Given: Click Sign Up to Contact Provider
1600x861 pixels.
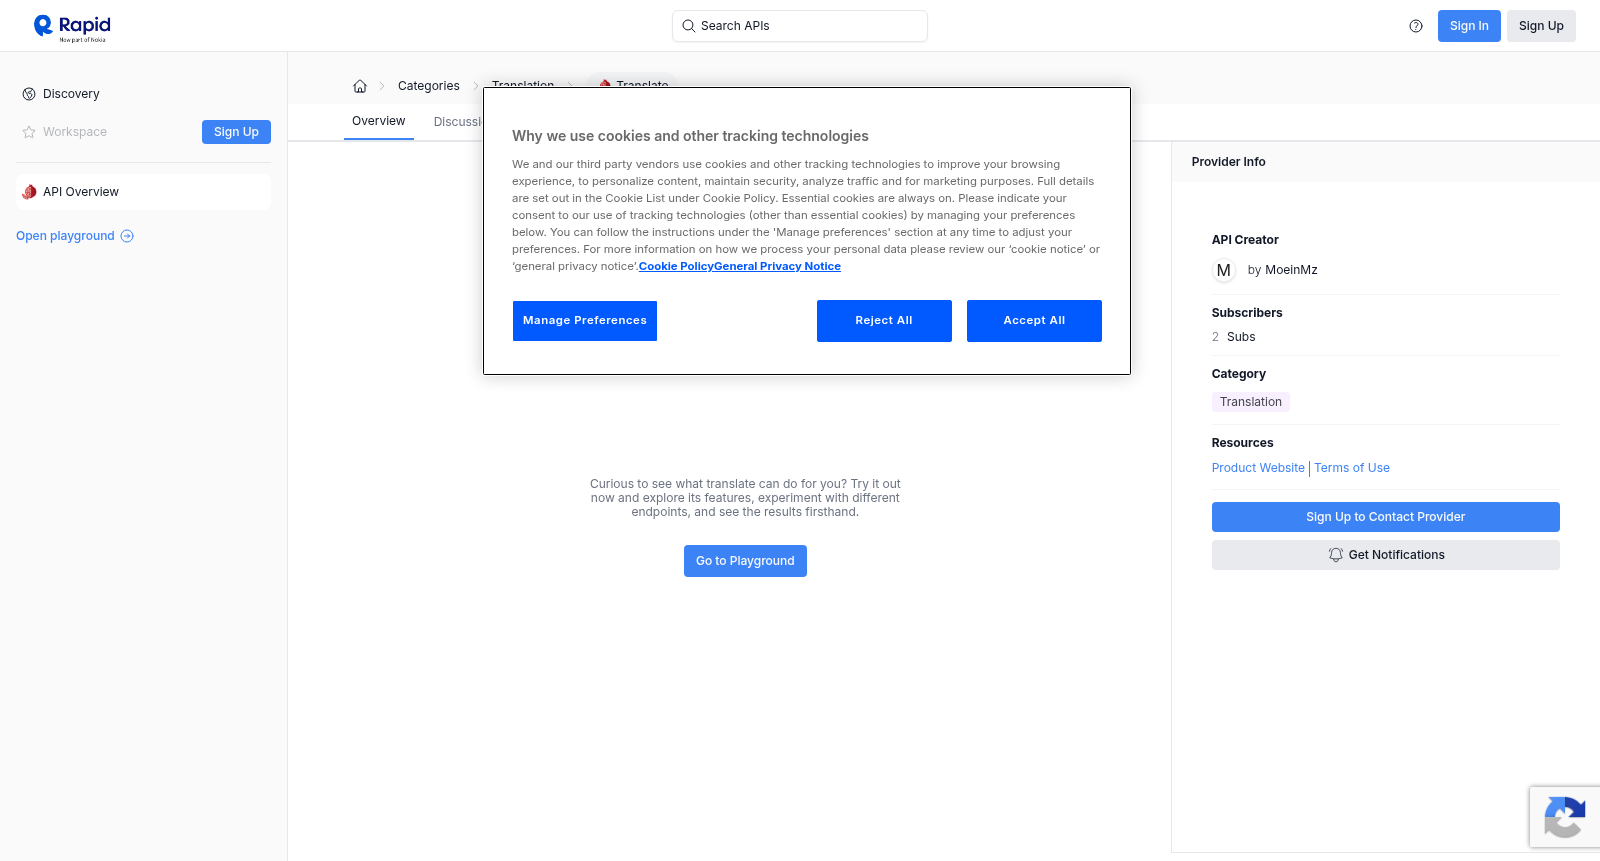Looking at the screenshot, I should pos(1386,517).
